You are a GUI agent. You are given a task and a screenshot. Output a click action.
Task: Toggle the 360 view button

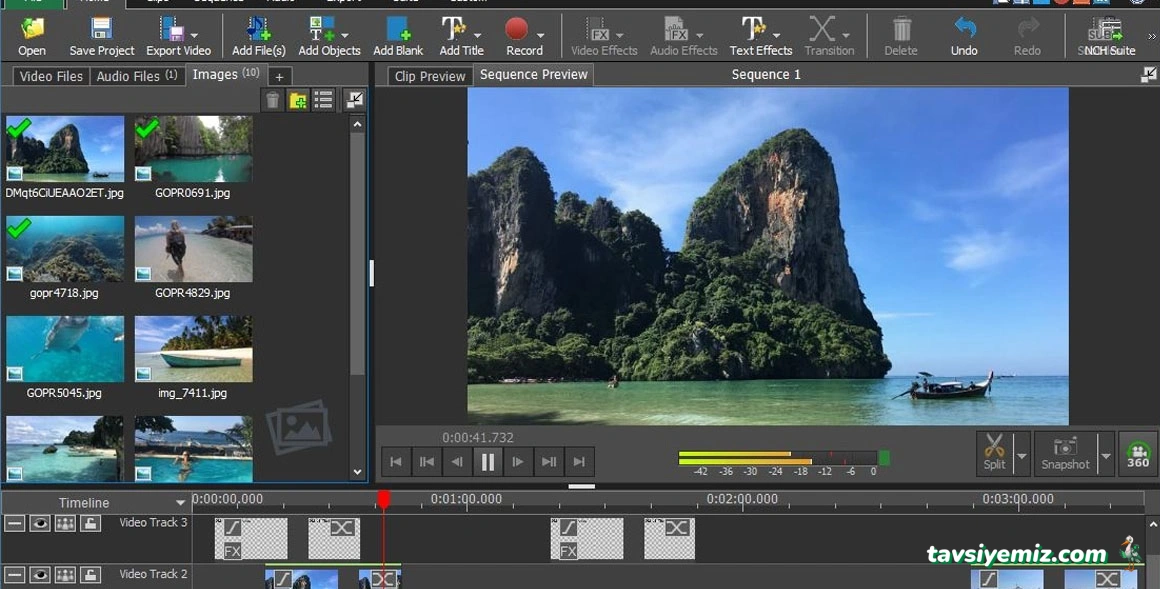point(1138,453)
